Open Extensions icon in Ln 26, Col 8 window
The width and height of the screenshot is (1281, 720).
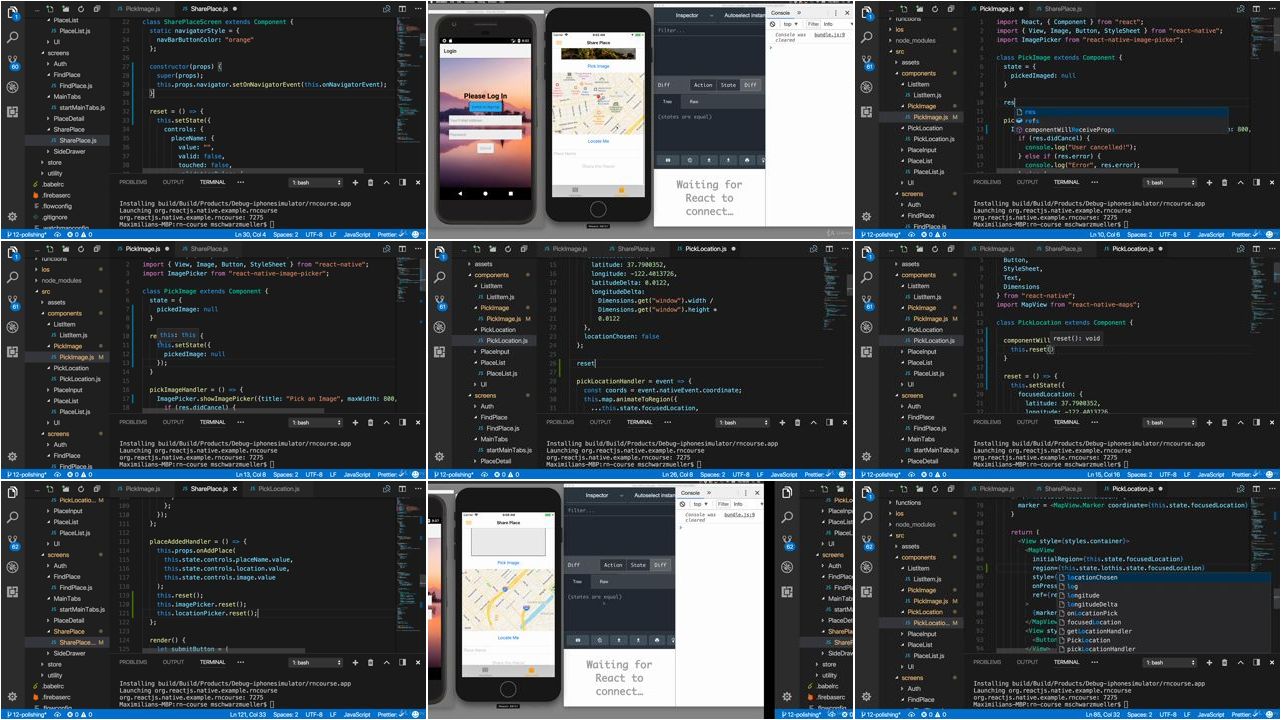(x=440, y=352)
